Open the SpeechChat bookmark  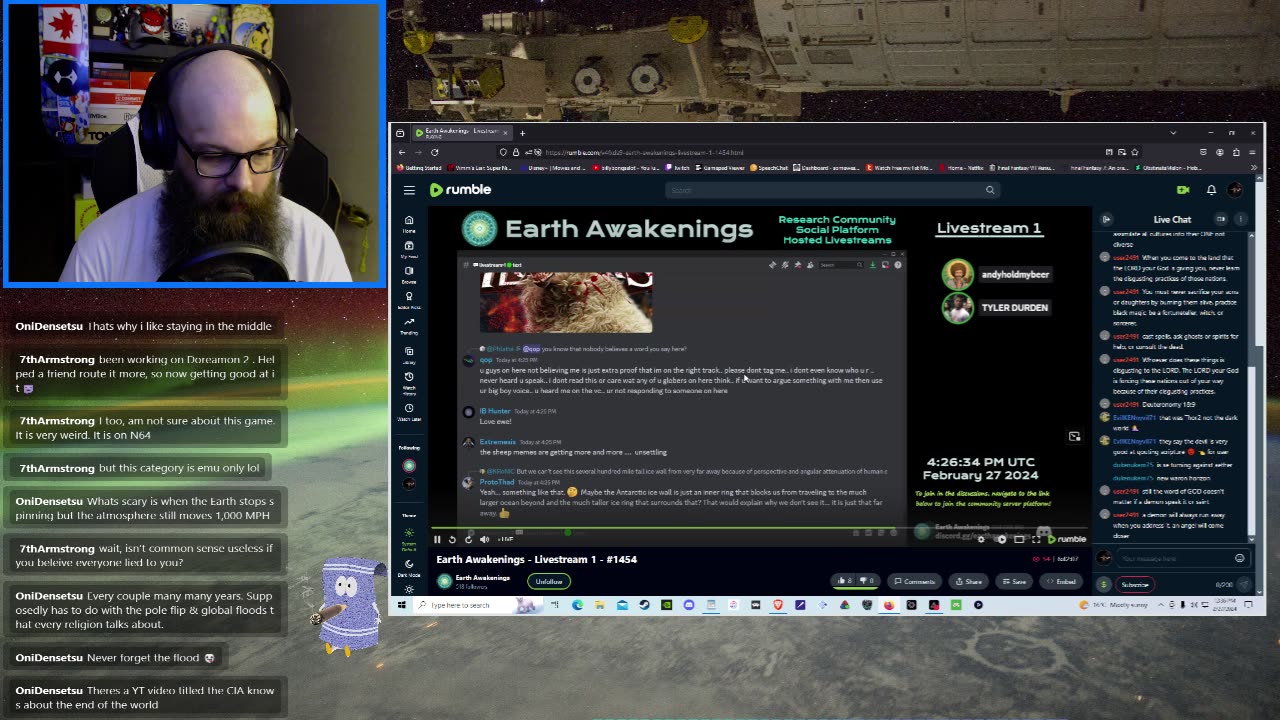pyautogui.click(x=769, y=168)
